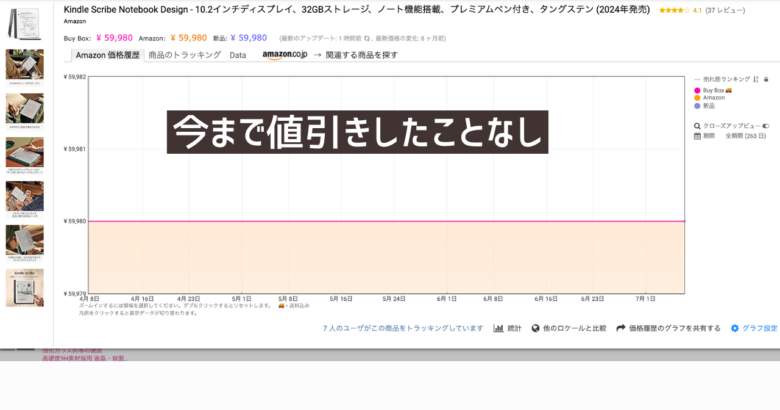The image size is (780, 410).
Task: Click the lock icon beside 売れ筋ランキング
Action: pos(766,79)
